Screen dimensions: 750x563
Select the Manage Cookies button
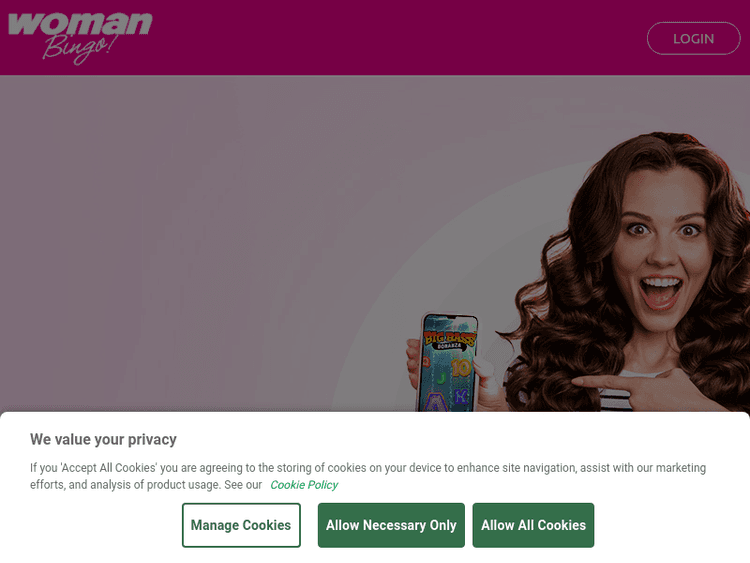pyautogui.click(x=241, y=525)
